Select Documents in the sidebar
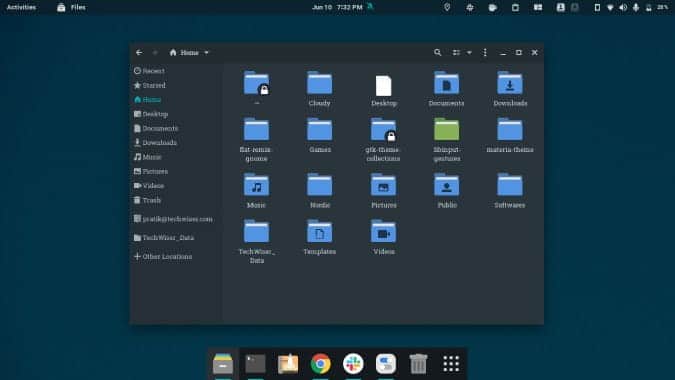 click(x=155, y=128)
